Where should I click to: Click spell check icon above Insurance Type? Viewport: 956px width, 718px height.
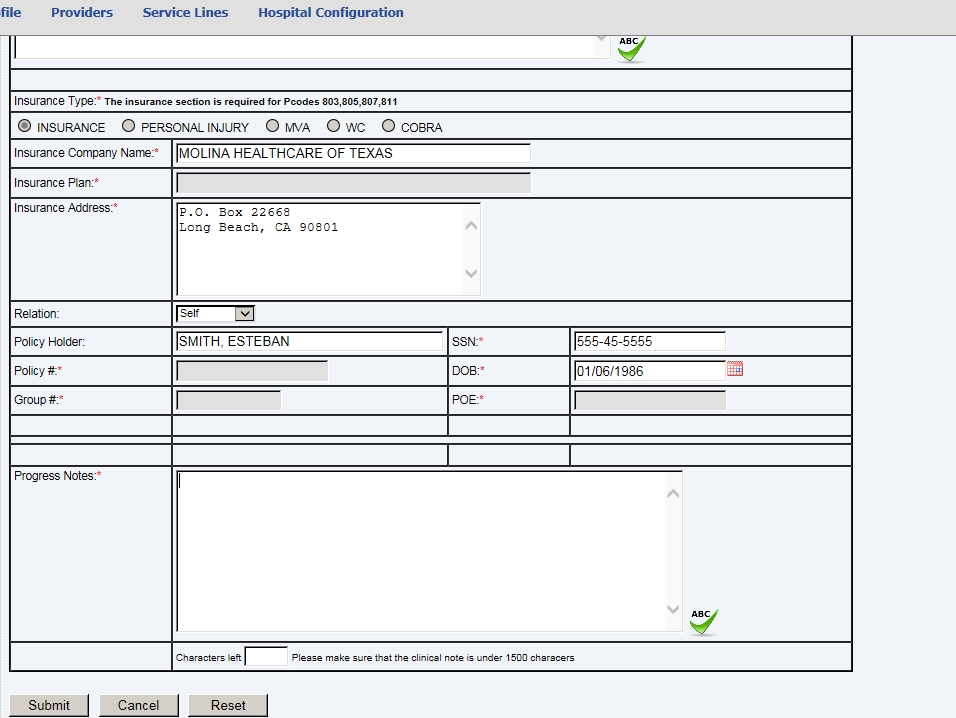(x=631, y=48)
